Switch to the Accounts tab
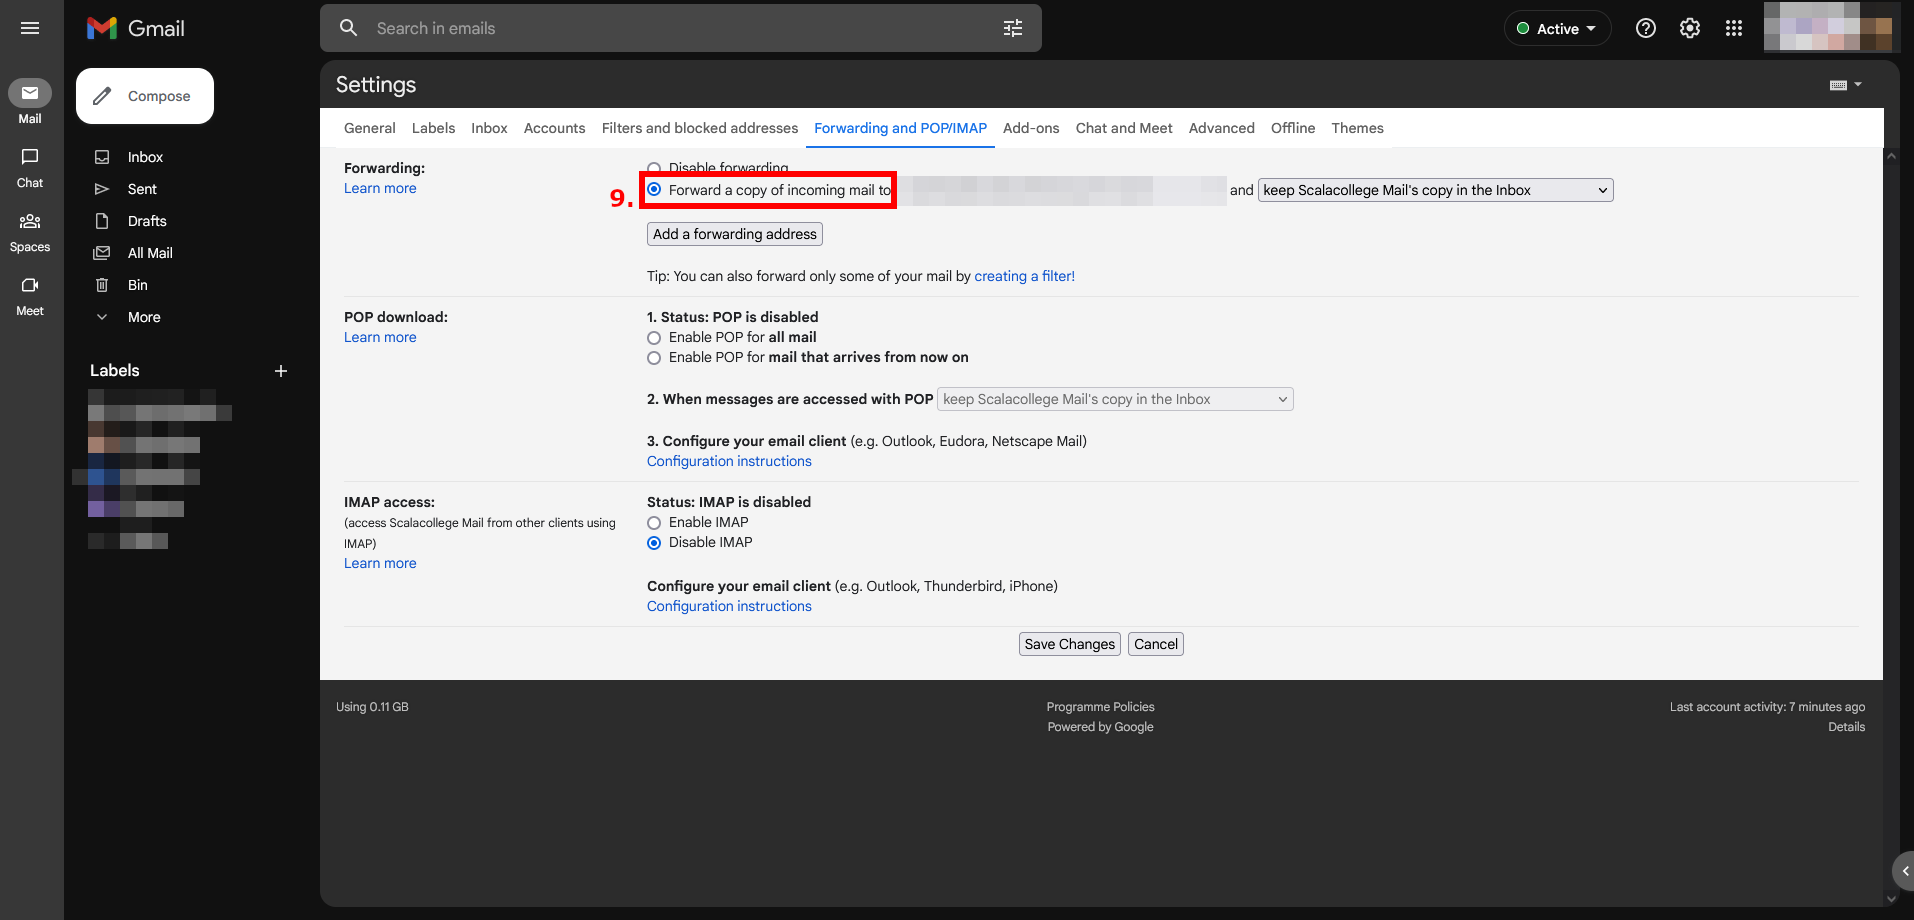 554,128
